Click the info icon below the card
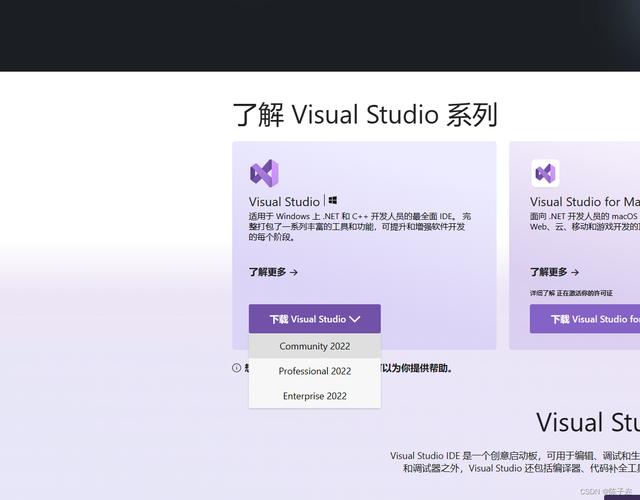640x500 pixels. [236, 368]
